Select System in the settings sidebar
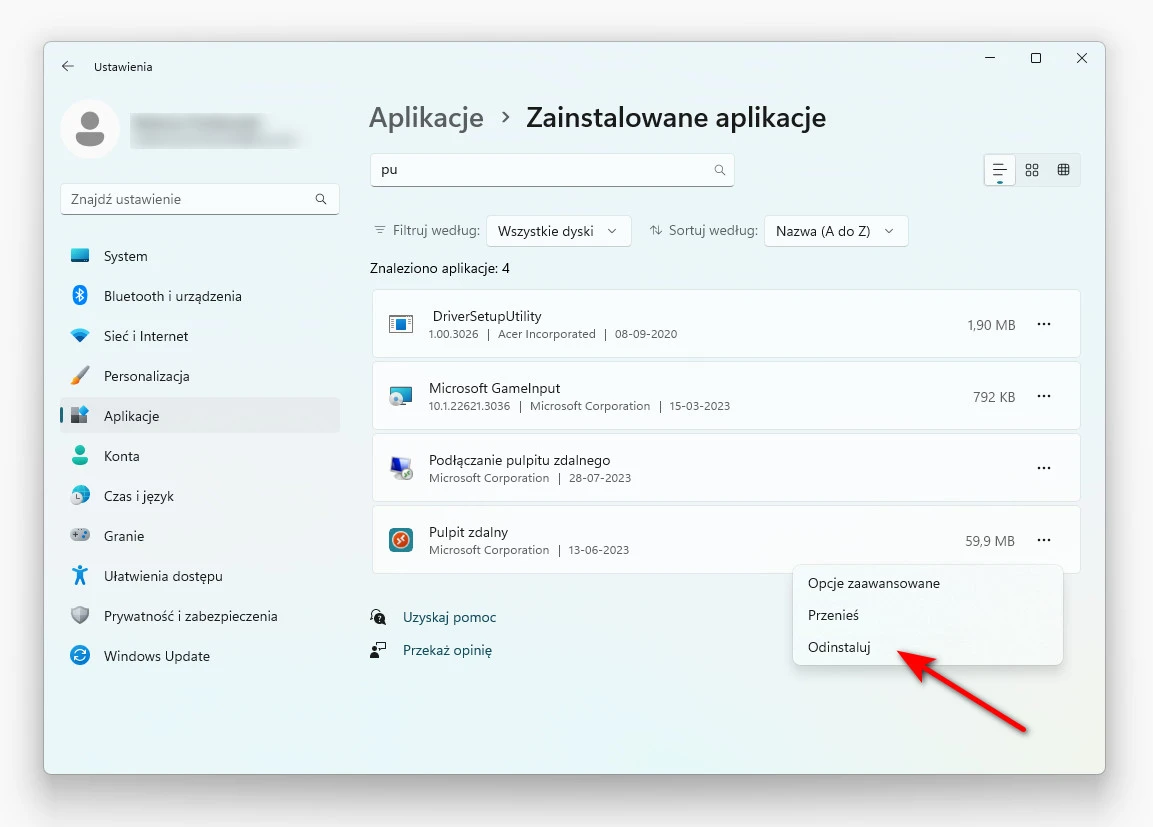Screen dimensions: 1153x827 click(x=125, y=256)
